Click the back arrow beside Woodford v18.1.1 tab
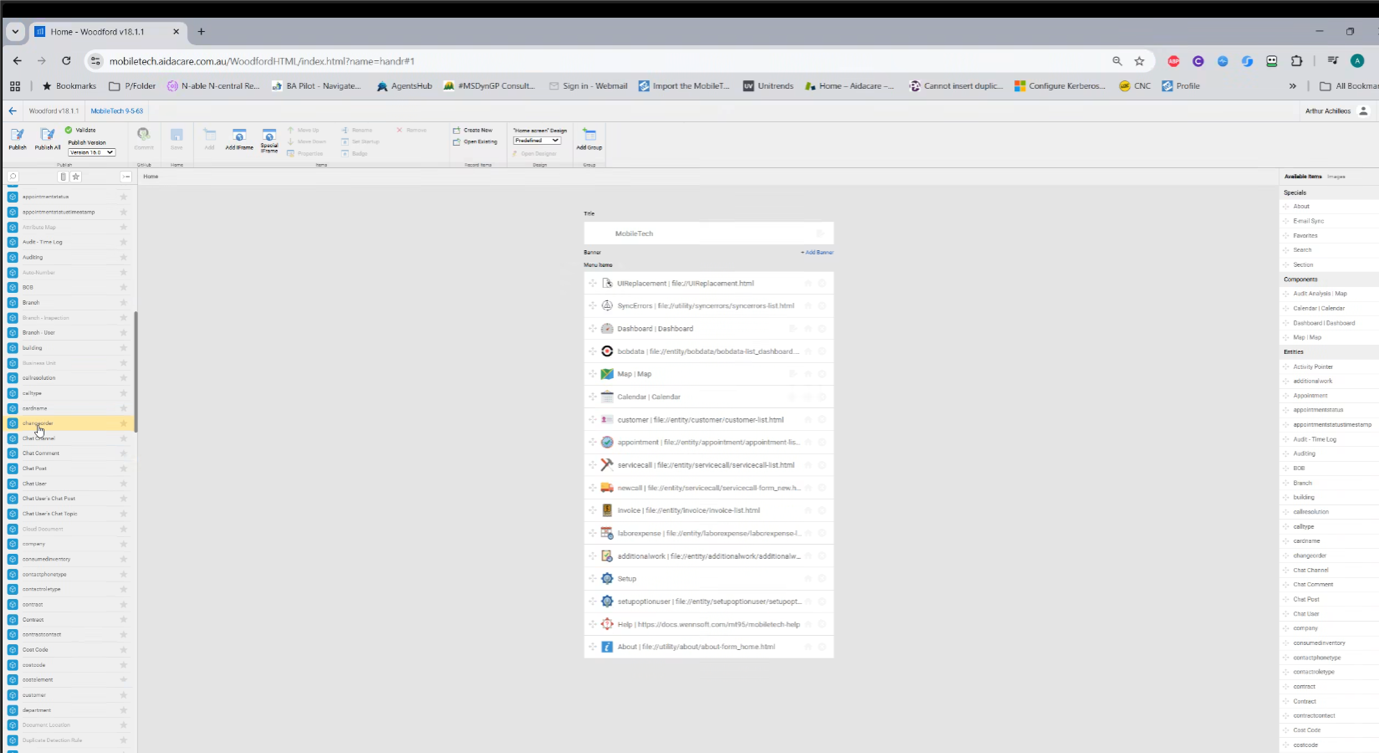This screenshot has width=1379, height=753. click(x=13, y=111)
